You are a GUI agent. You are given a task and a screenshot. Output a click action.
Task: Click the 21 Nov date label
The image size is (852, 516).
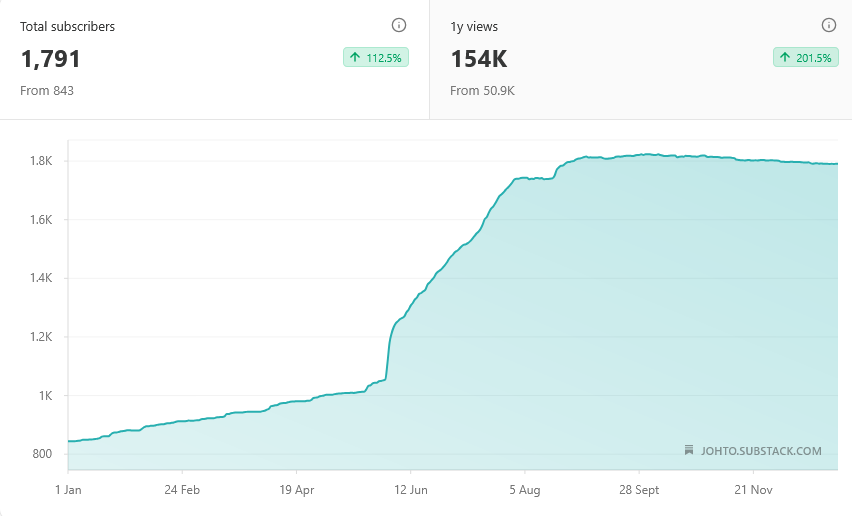click(754, 490)
